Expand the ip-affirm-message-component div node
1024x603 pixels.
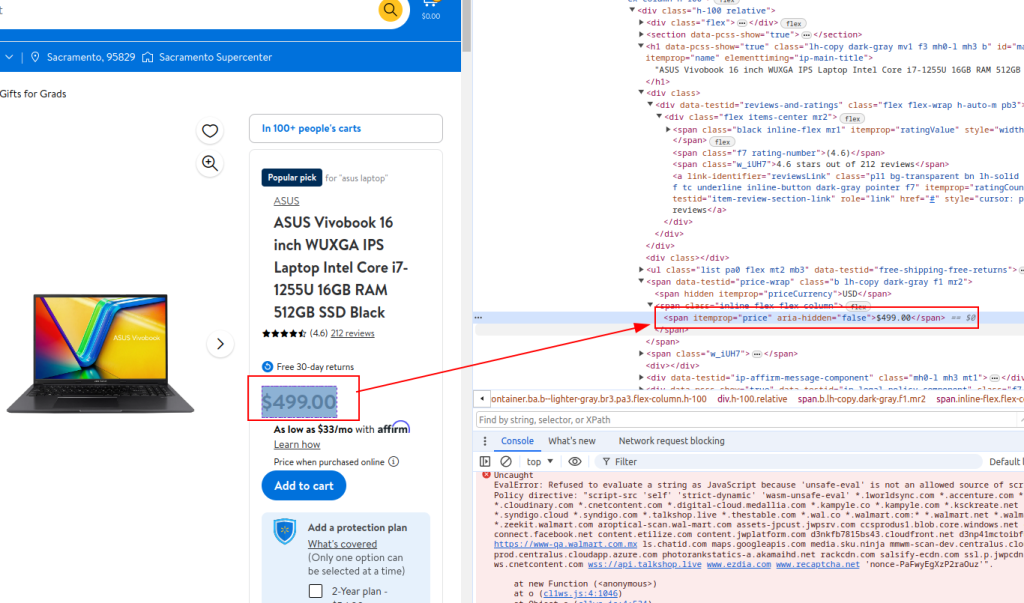tap(641, 378)
